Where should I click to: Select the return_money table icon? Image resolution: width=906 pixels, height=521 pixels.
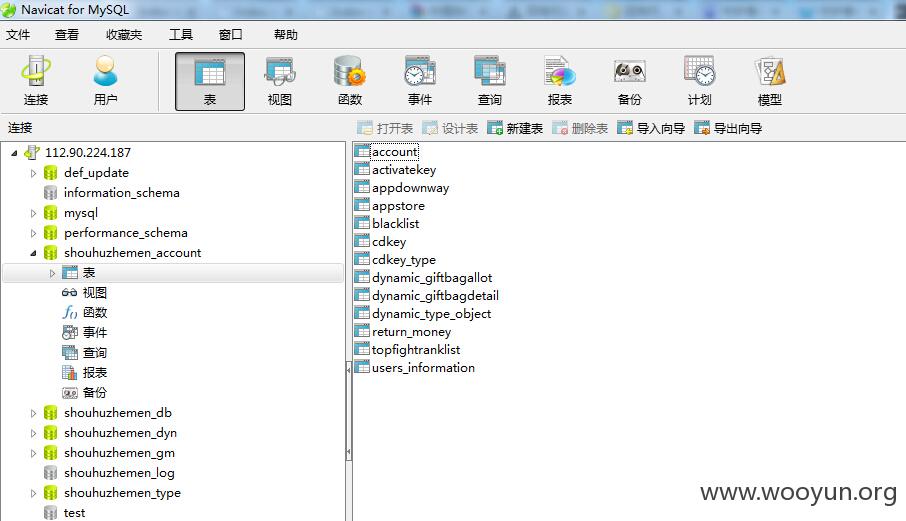click(362, 332)
